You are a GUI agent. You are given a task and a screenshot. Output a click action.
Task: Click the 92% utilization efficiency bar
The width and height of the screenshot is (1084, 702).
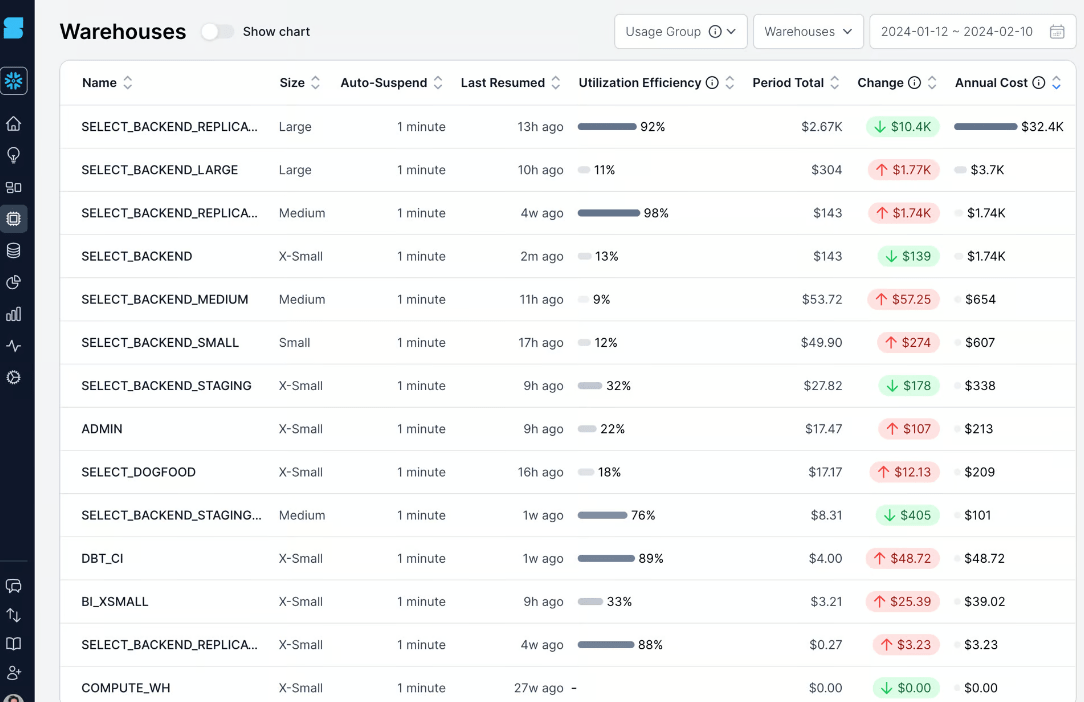pyautogui.click(x=607, y=127)
